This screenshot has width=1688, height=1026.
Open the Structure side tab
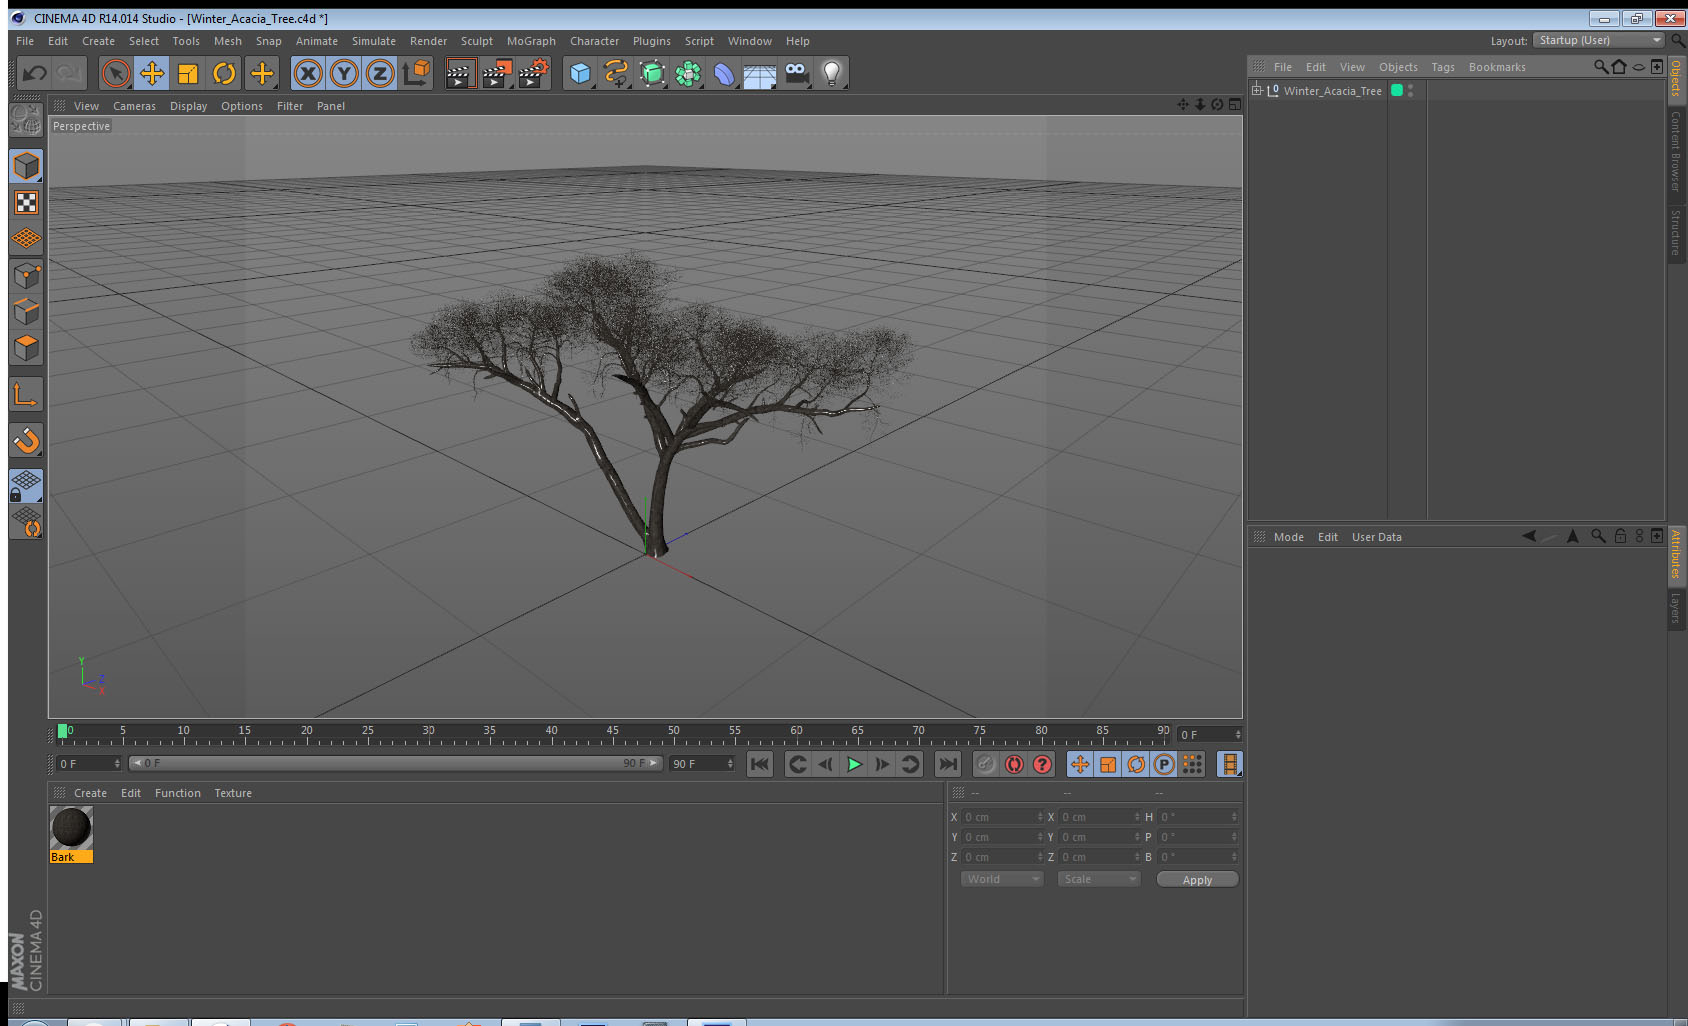(x=1676, y=232)
